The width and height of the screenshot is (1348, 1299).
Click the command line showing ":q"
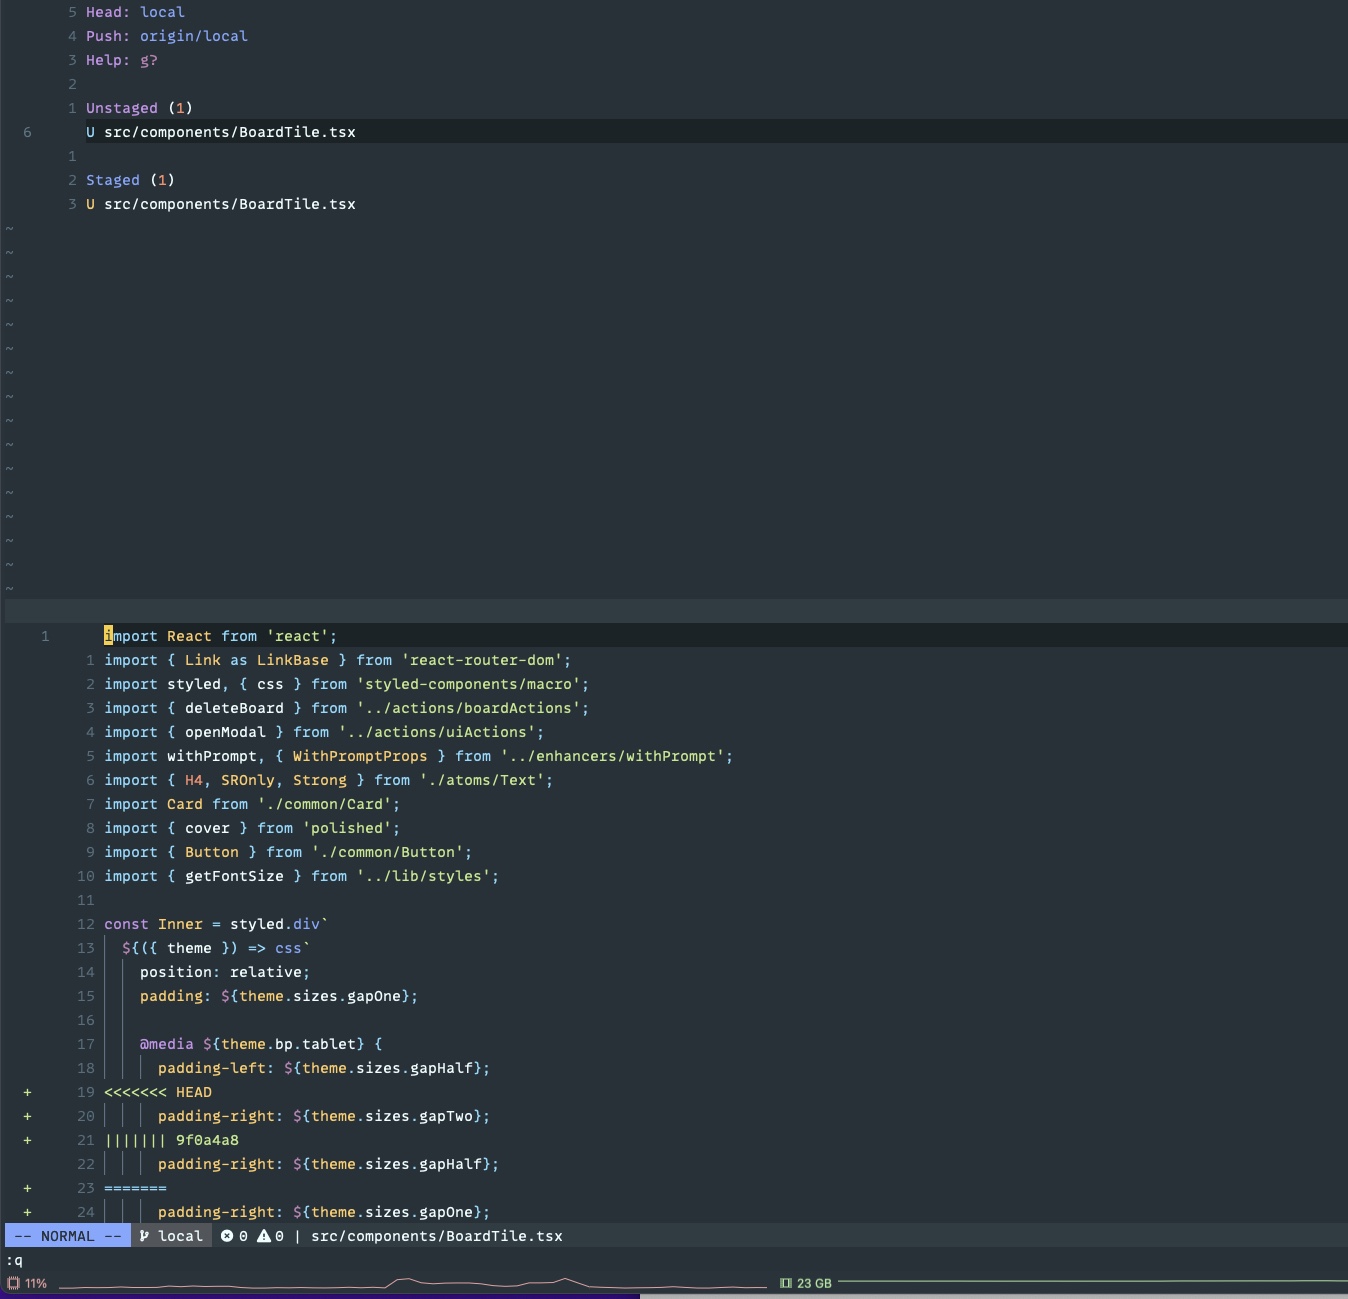pos(10,1260)
